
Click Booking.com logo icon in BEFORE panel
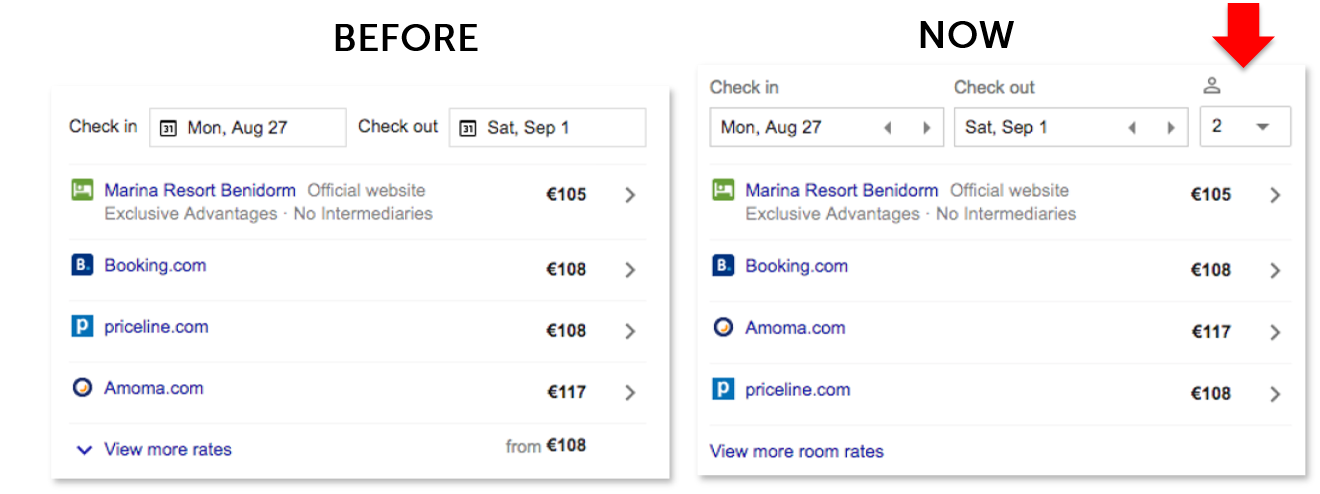click(82, 265)
